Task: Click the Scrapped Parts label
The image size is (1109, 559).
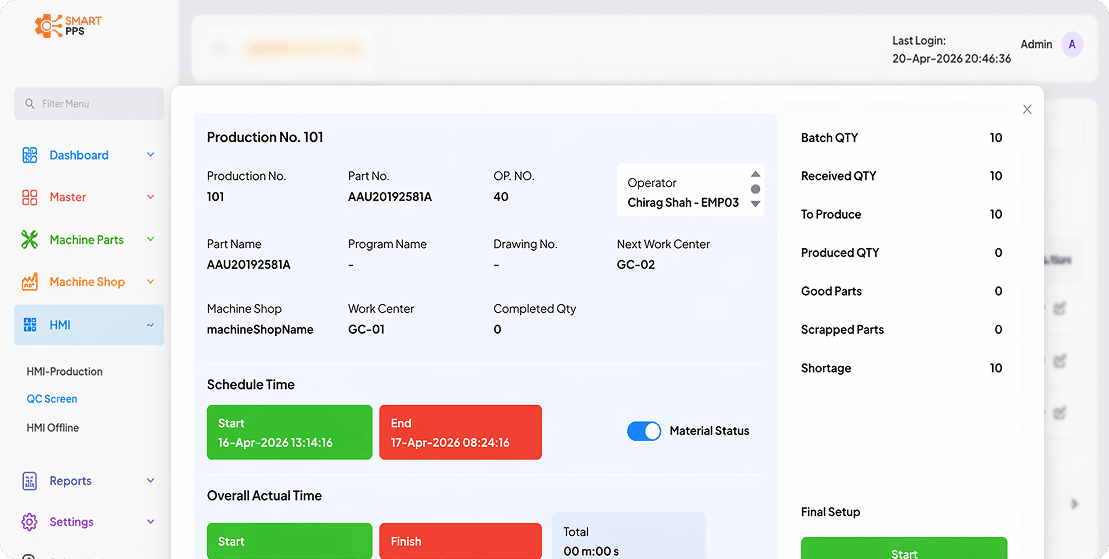Action: pos(842,330)
